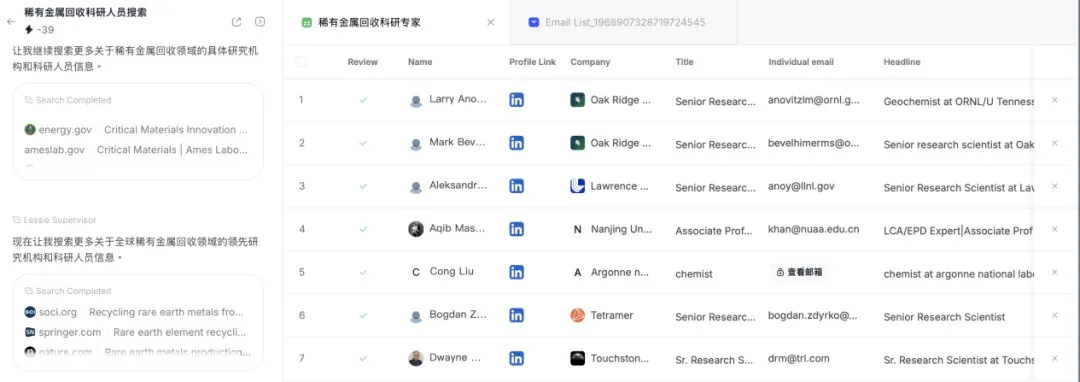The width and height of the screenshot is (1080, 382).
Task: Click chat title 稀有金属回收科研人员搜索
Action: coord(85,12)
